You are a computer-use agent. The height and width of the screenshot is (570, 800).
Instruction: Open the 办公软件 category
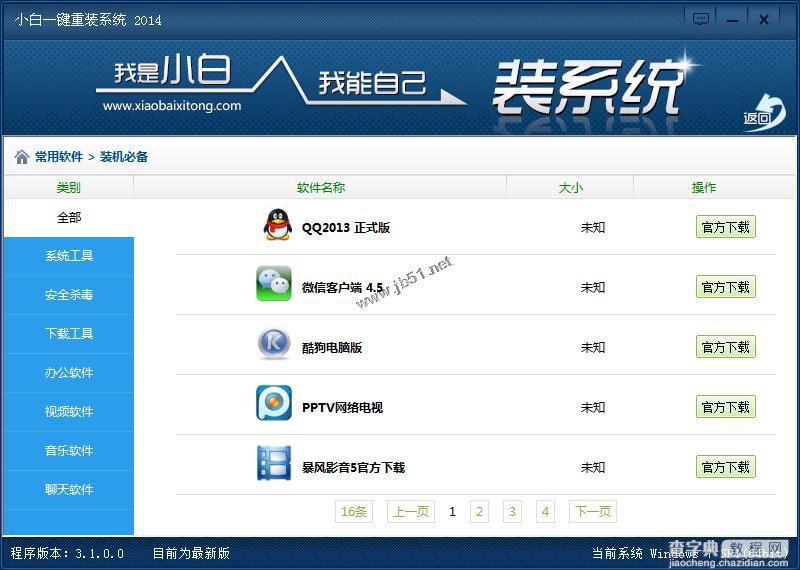click(69, 373)
